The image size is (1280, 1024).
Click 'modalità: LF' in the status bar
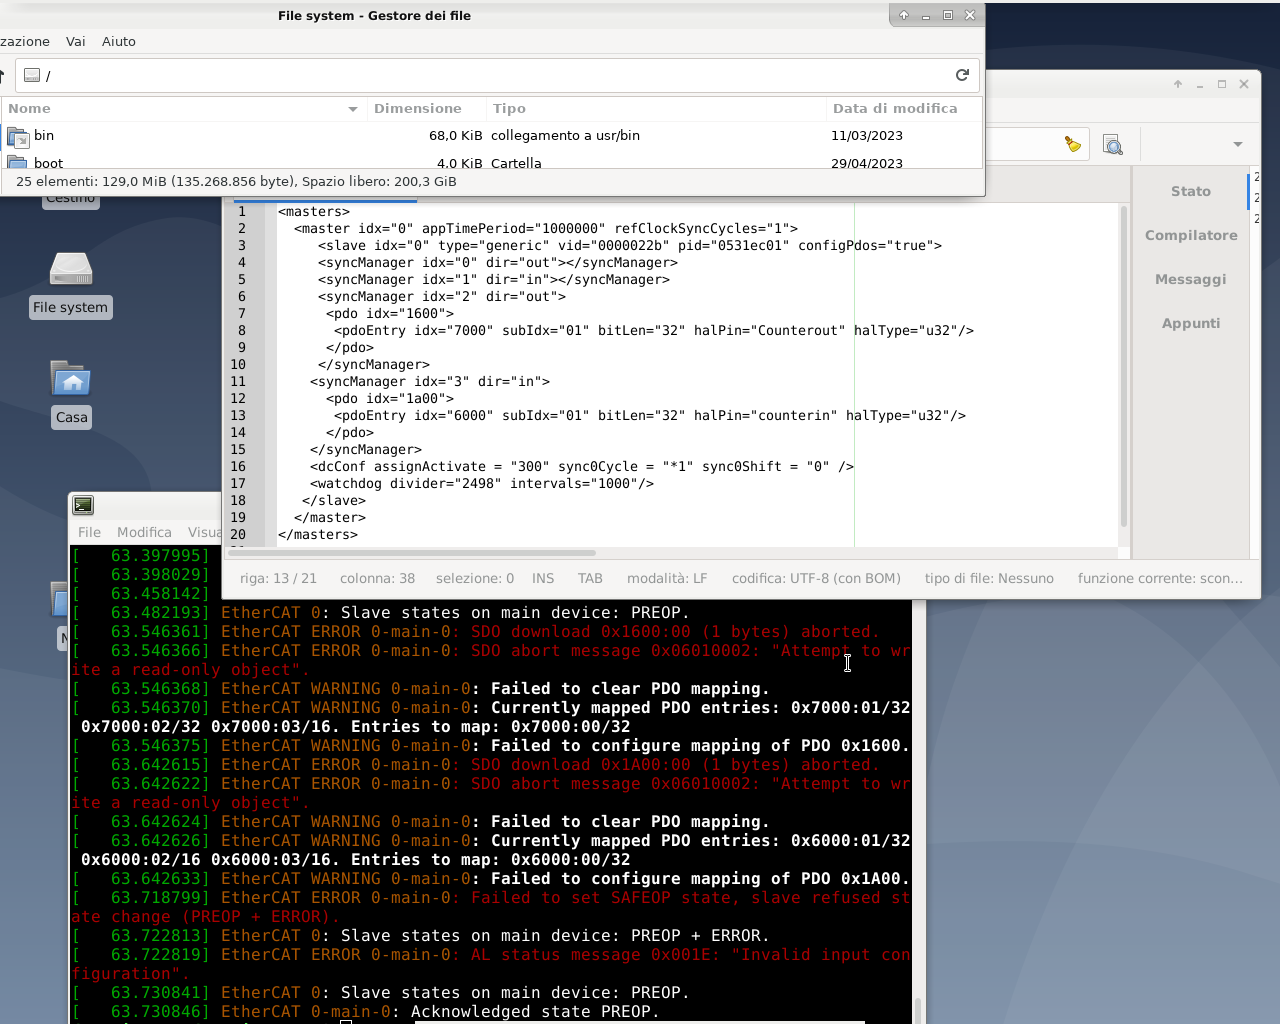point(667,578)
